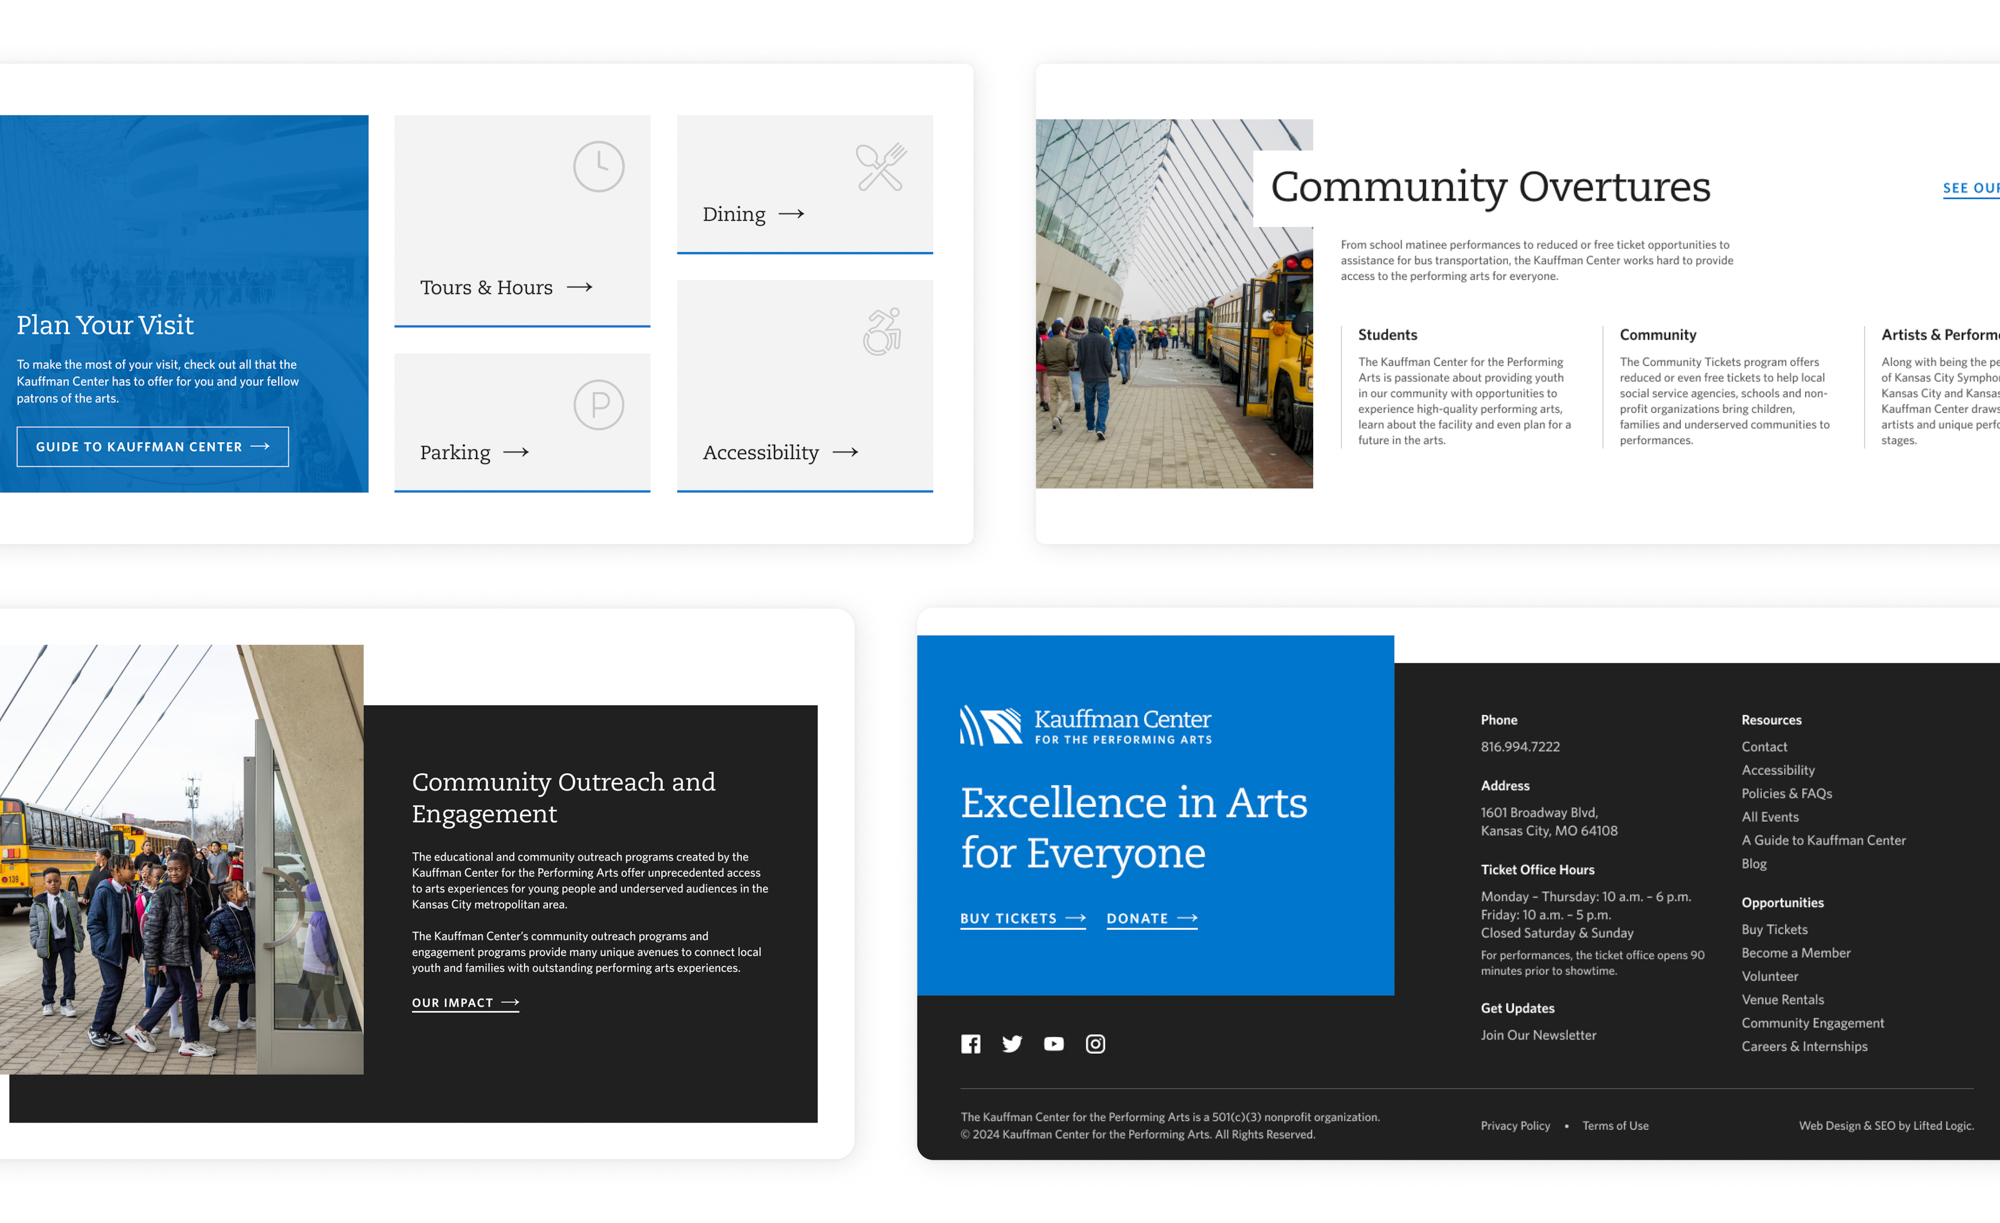Click Web Design & SEO by Lifted Logic

(1886, 1126)
